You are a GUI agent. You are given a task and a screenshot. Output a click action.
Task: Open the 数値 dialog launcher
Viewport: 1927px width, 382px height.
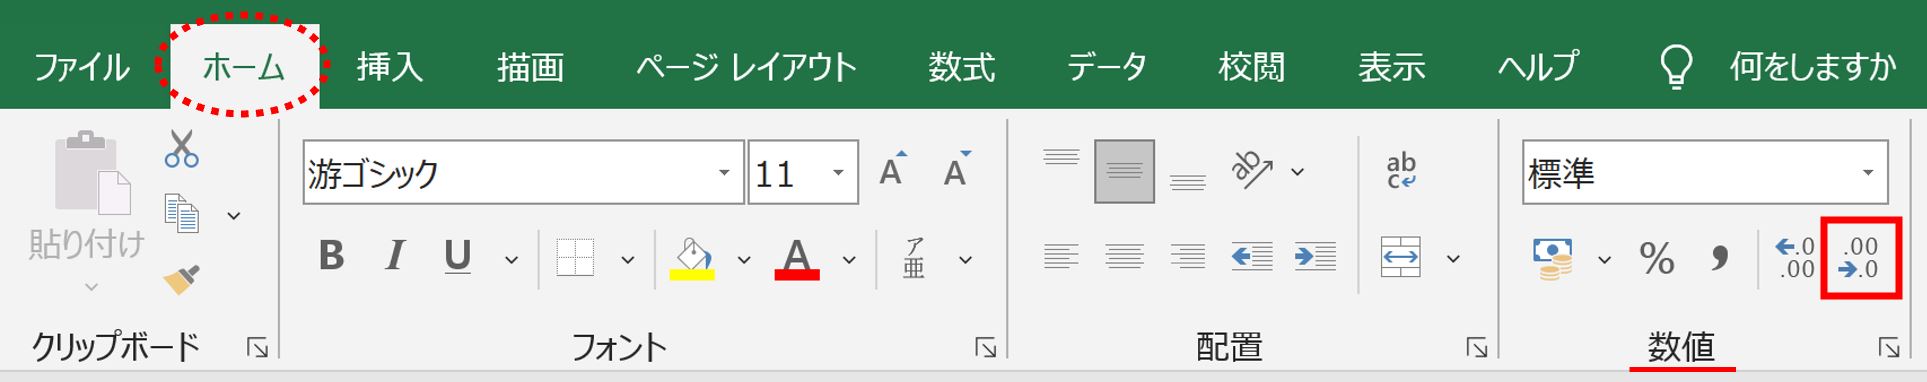1888,347
